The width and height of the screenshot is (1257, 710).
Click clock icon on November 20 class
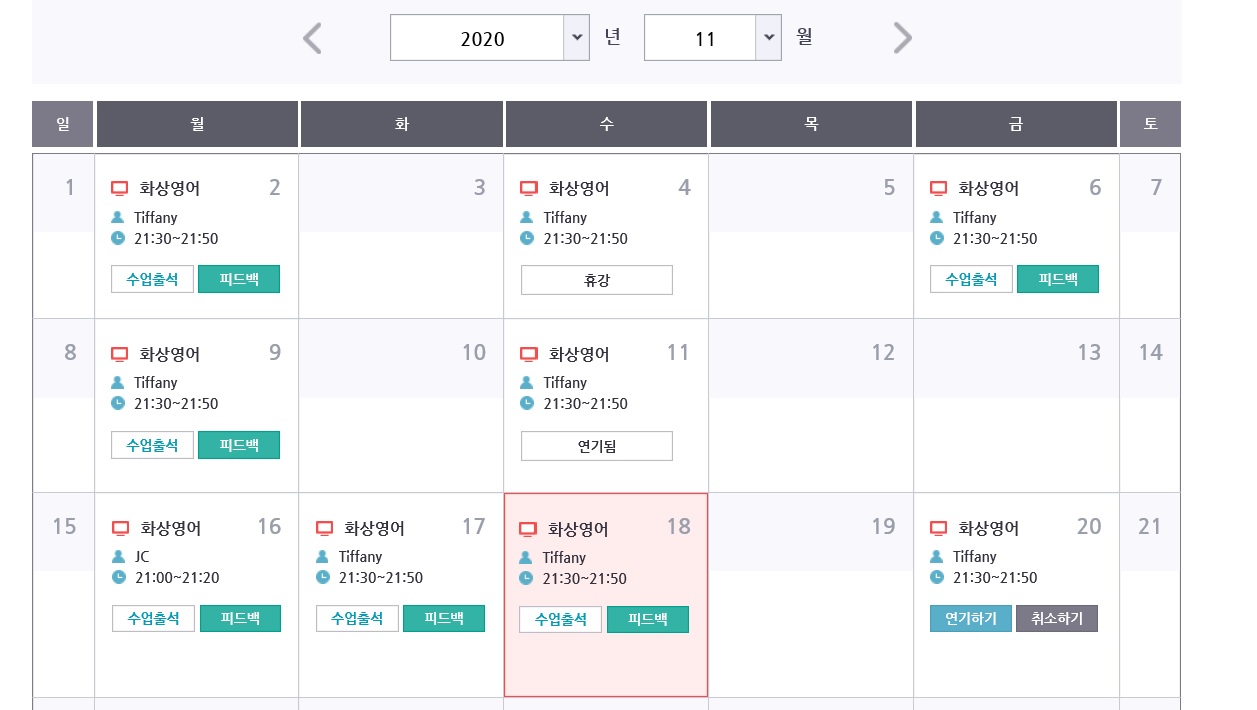[937, 577]
